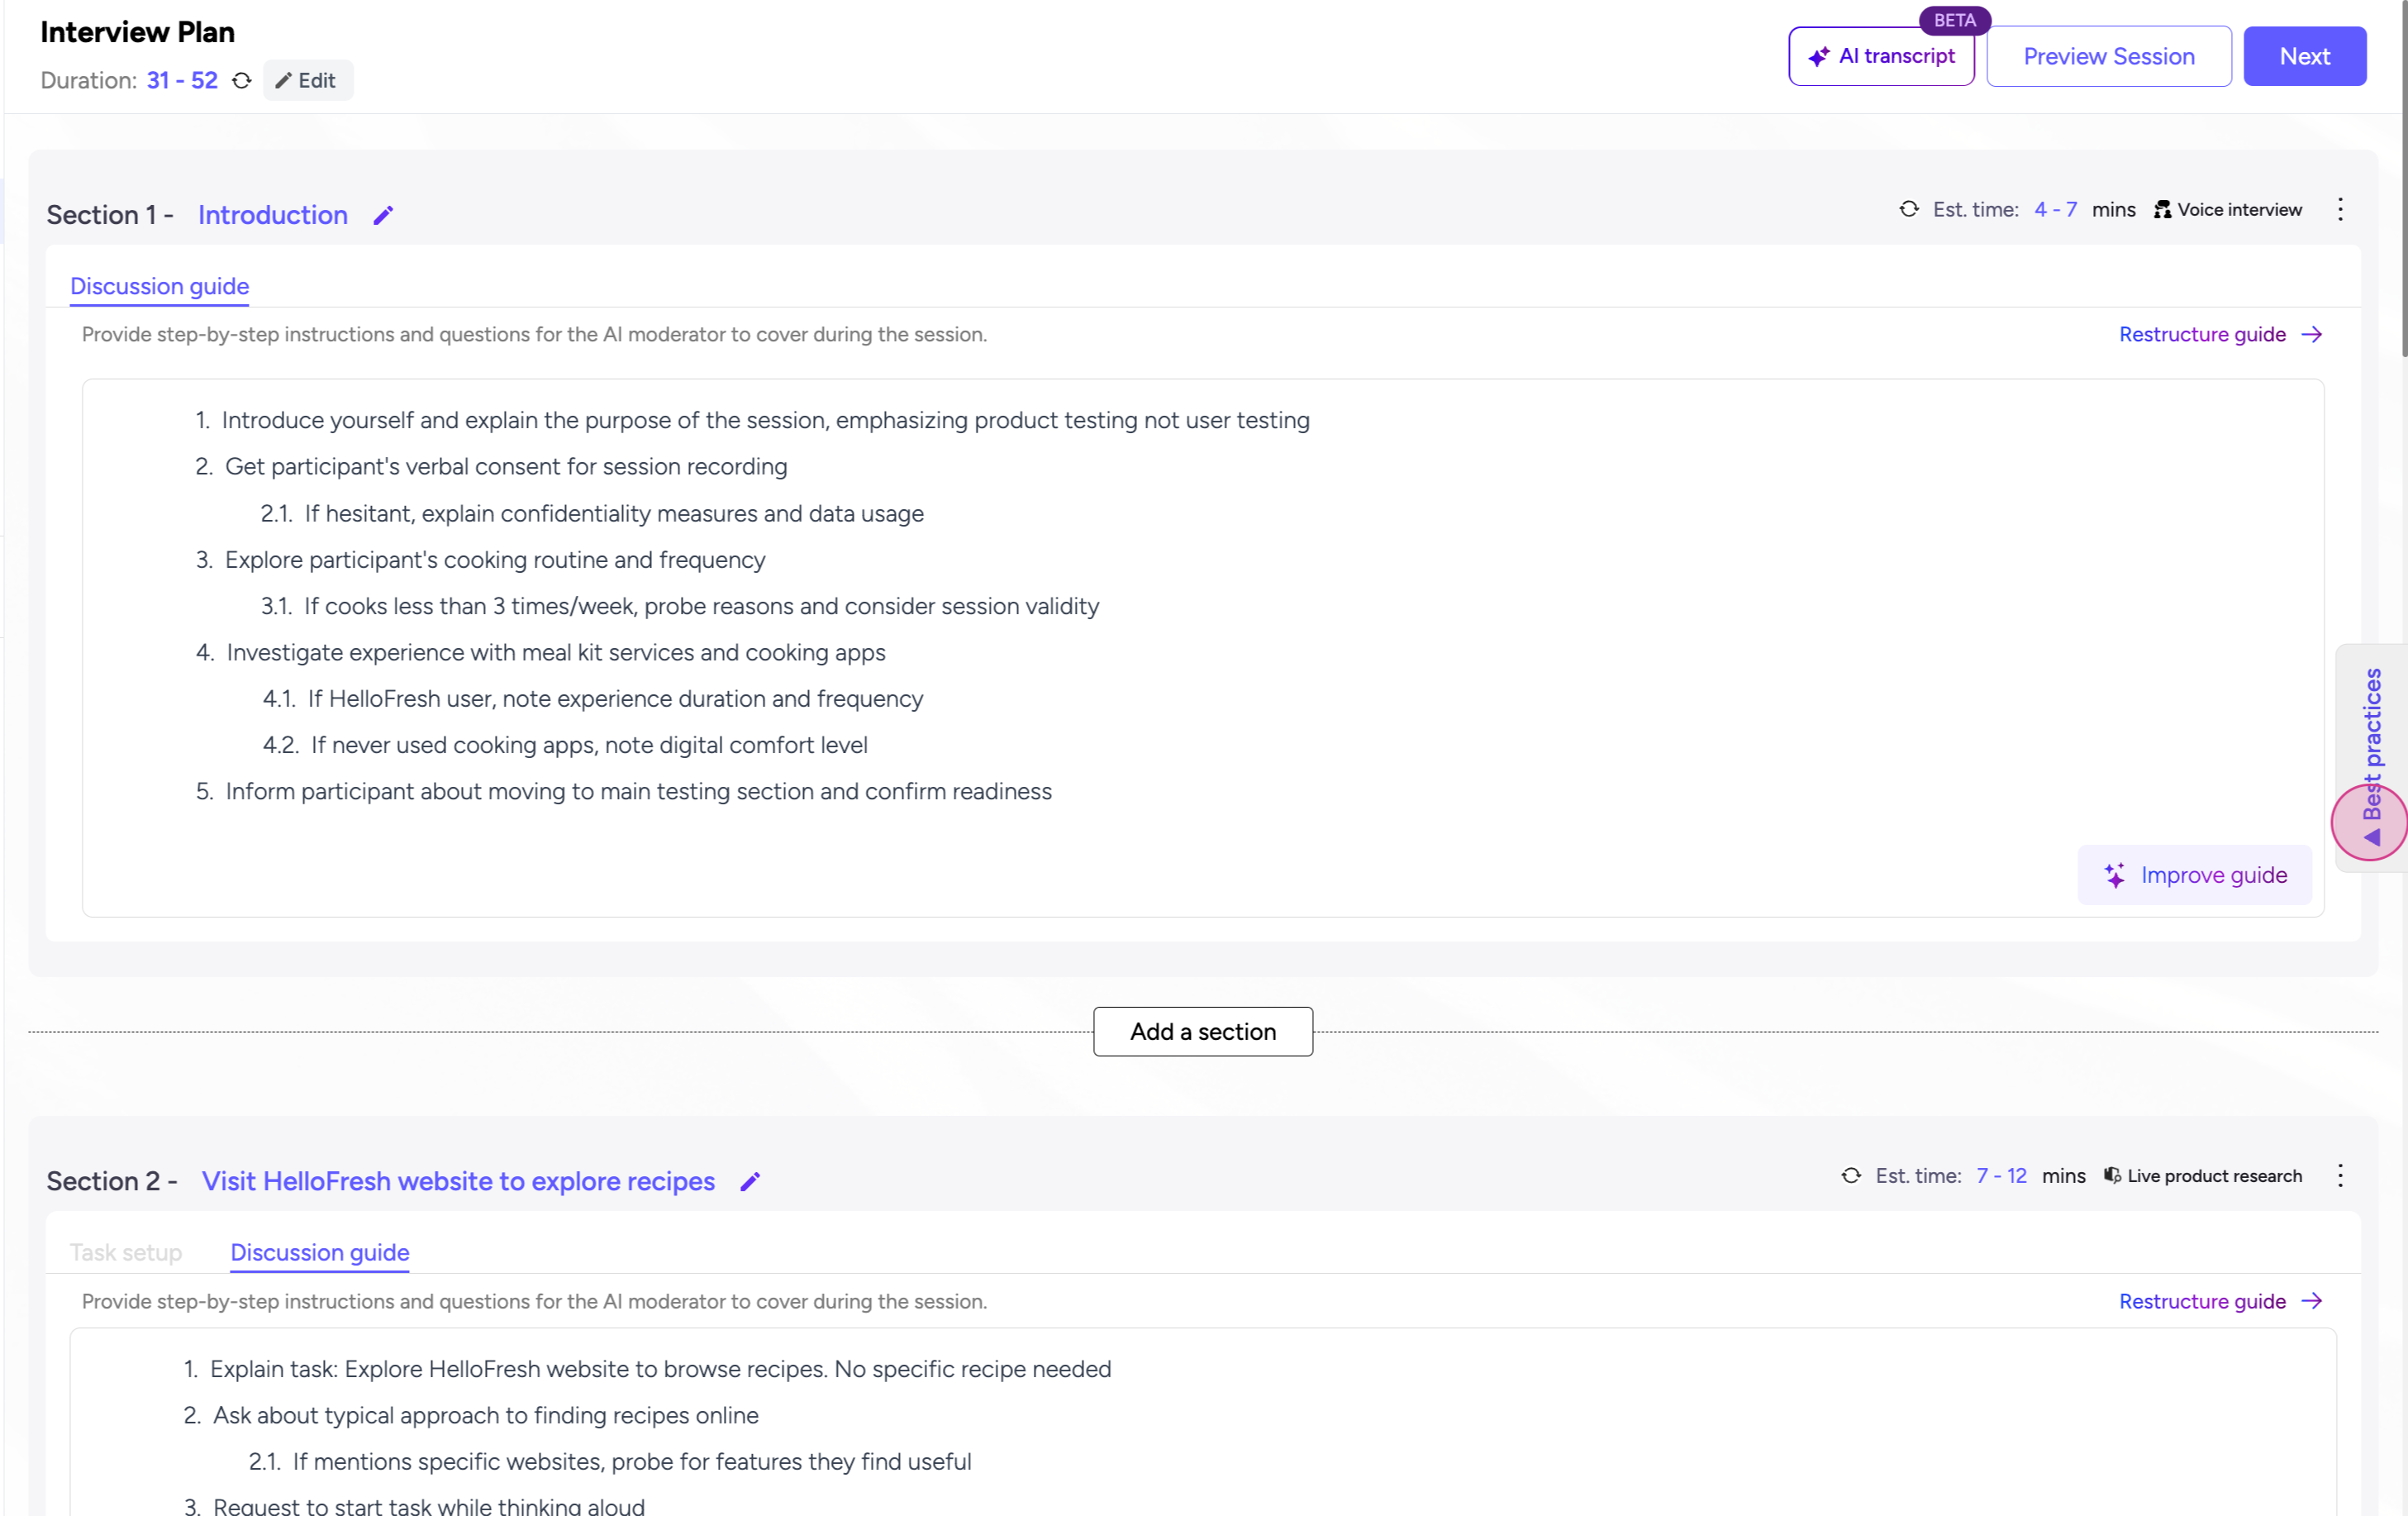Click step 3.1 about cooking less than 3 times/week
Image resolution: width=2408 pixels, height=1516 pixels.
point(701,607)
